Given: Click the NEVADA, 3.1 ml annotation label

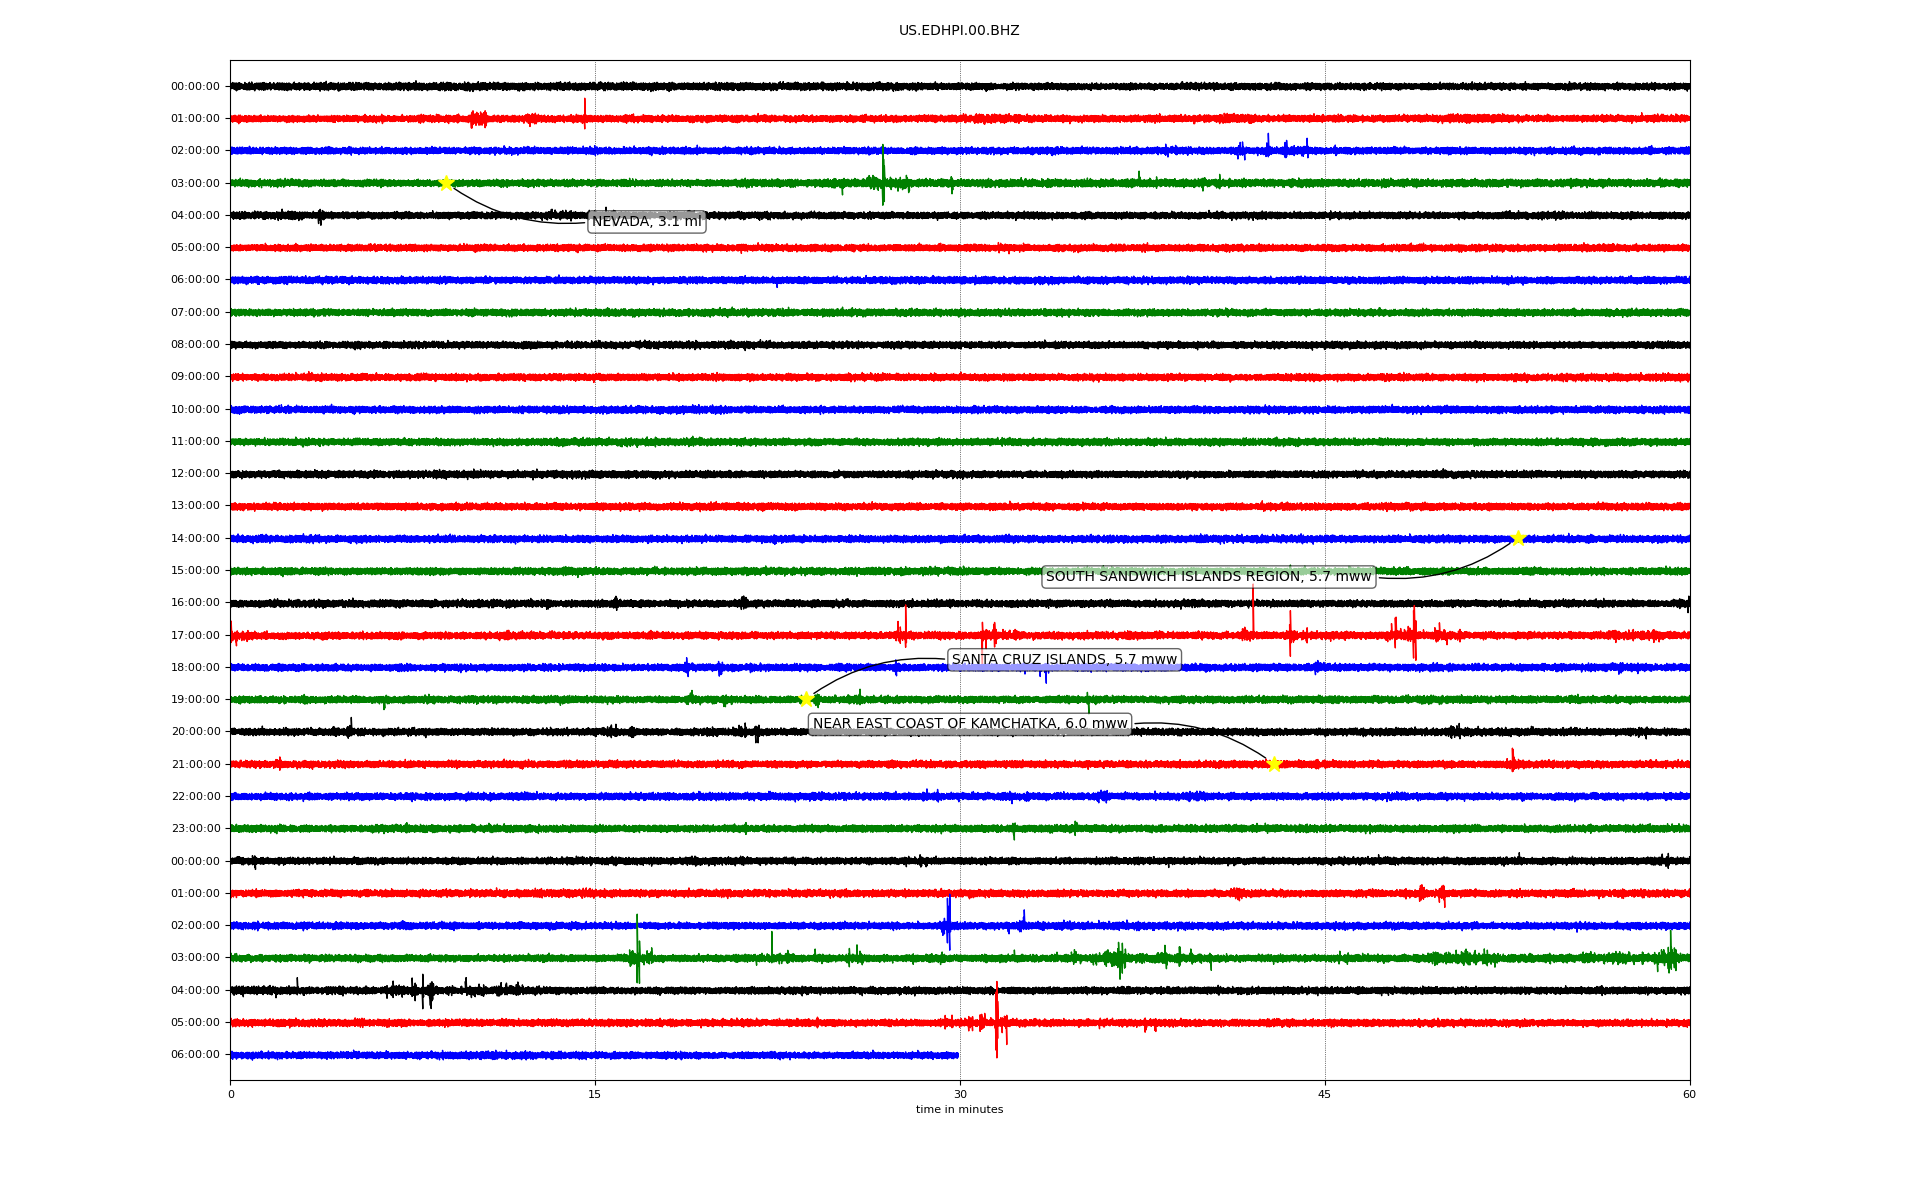Looking at the screenshot, I should pos(646,222).
